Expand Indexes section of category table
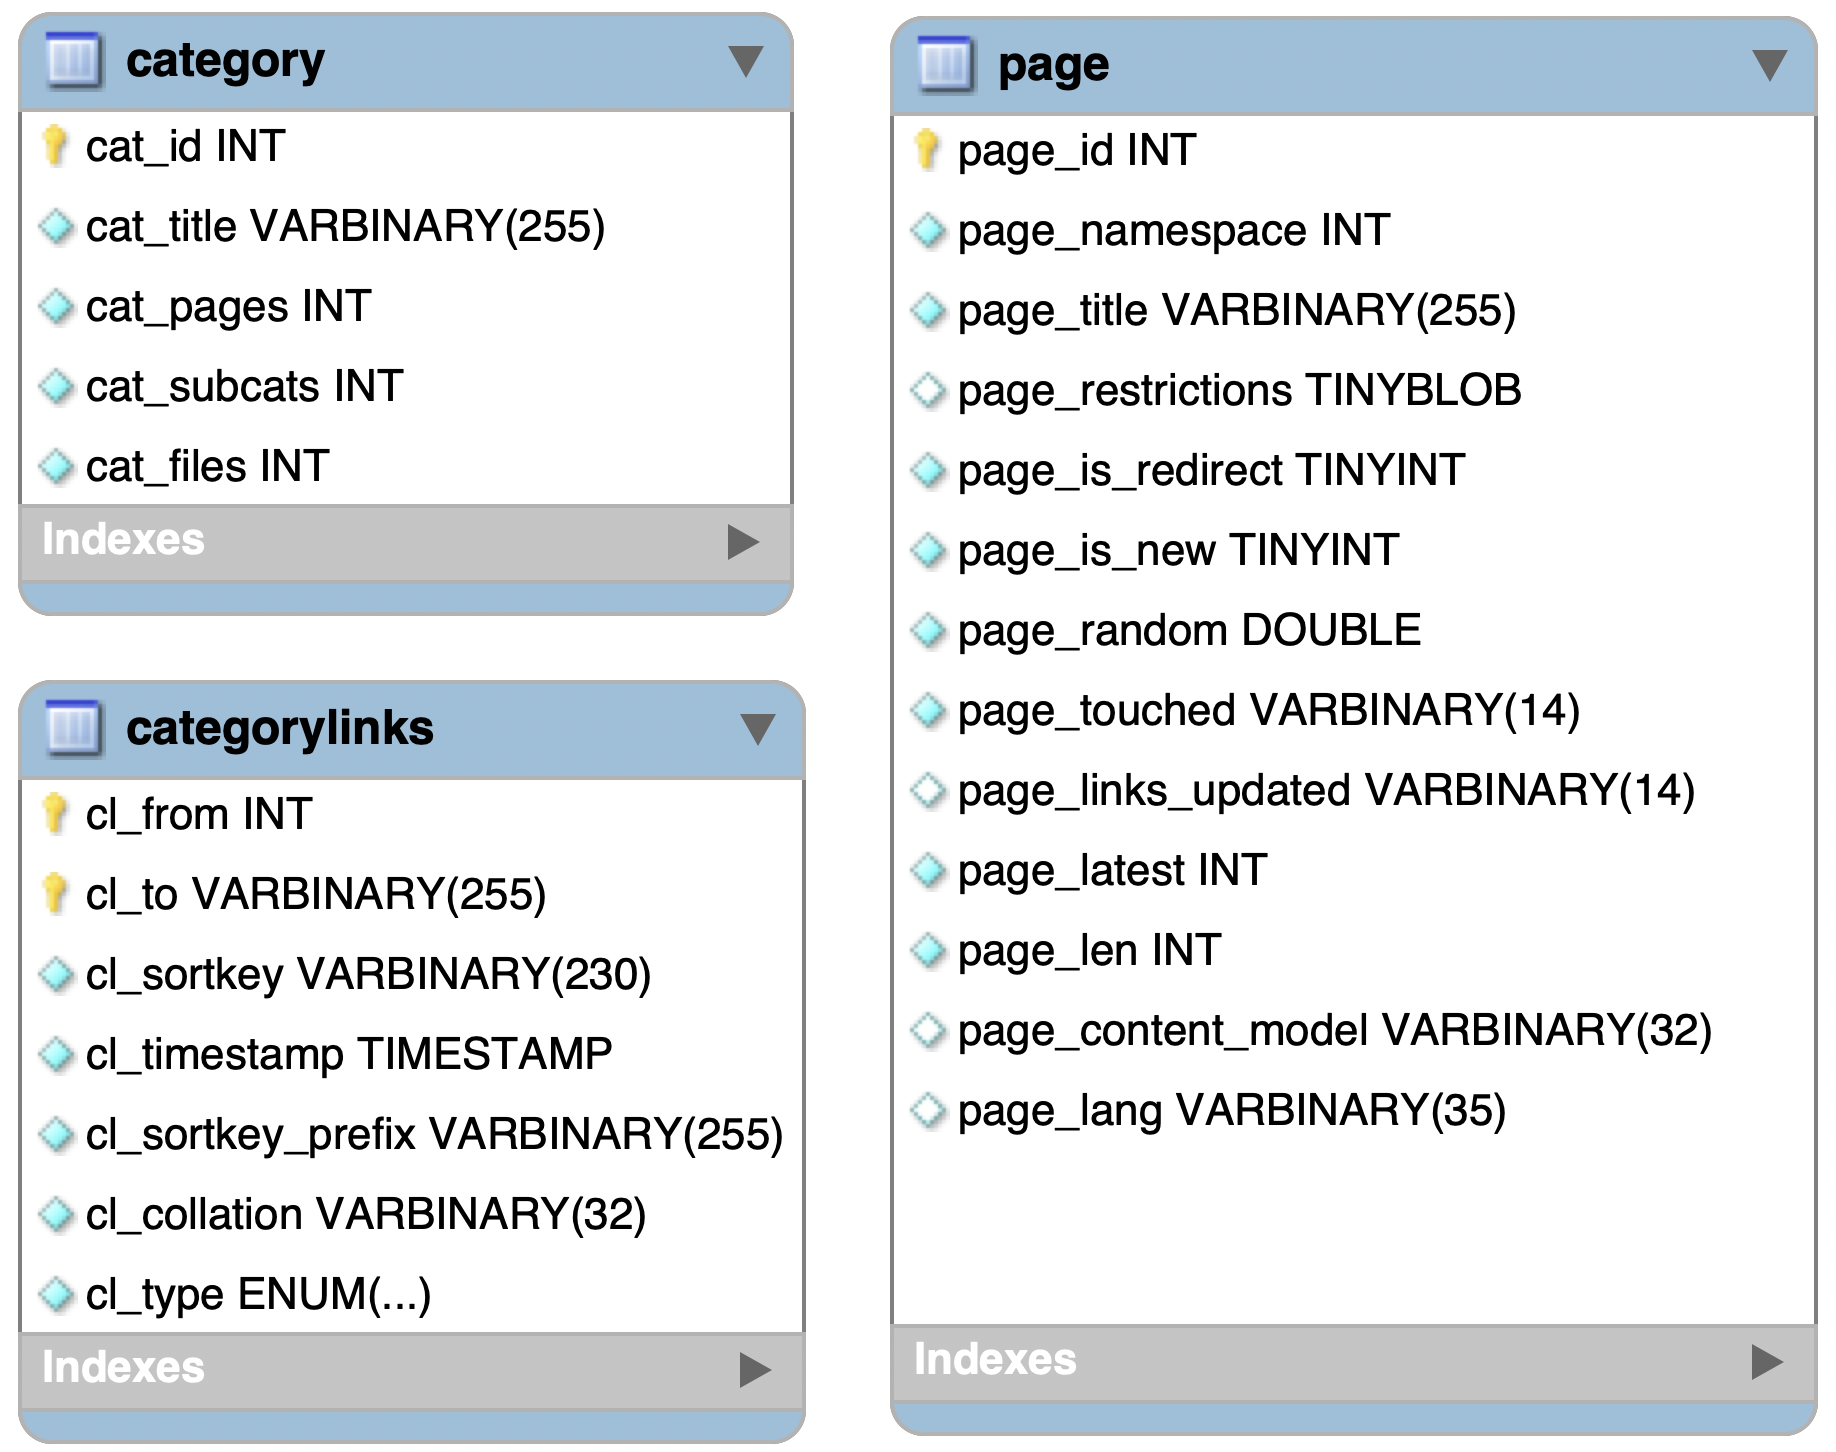The width and height of the screenshot is (1836, 1452). click(x=743, y=542)
